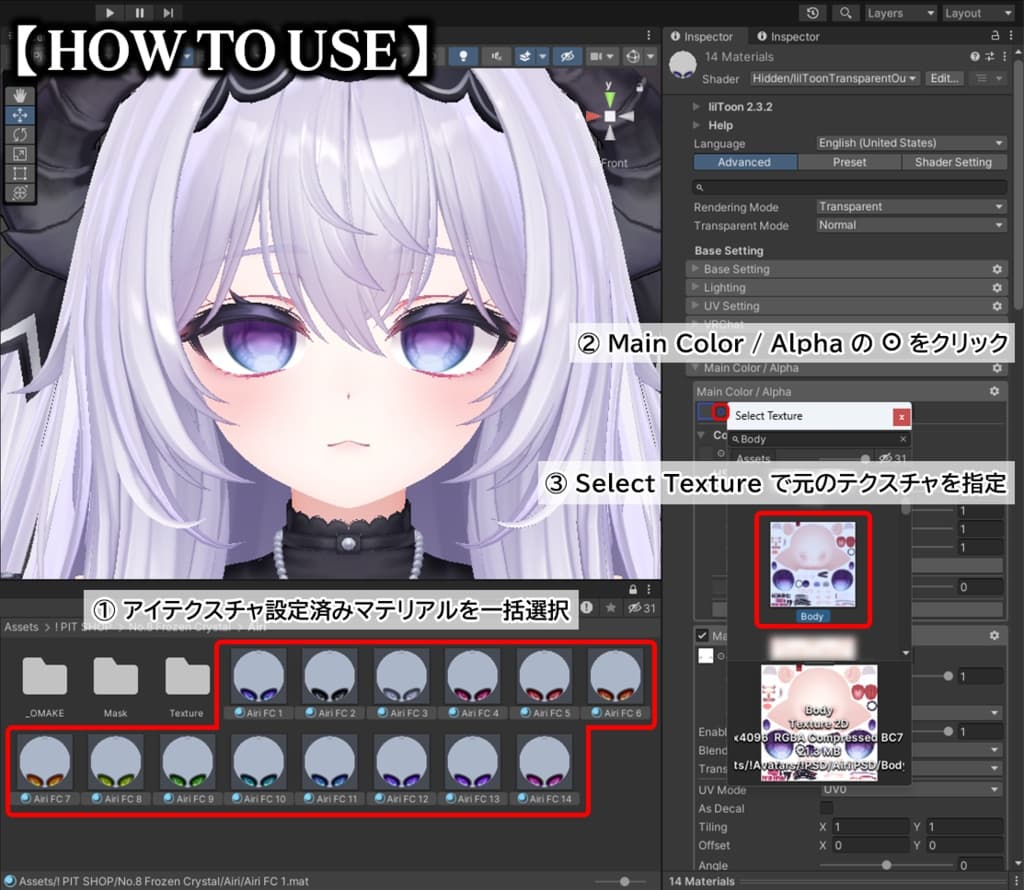Switch to the Shader Setting tab
The width and height of the screenshot is (1024, 890).
953,162
